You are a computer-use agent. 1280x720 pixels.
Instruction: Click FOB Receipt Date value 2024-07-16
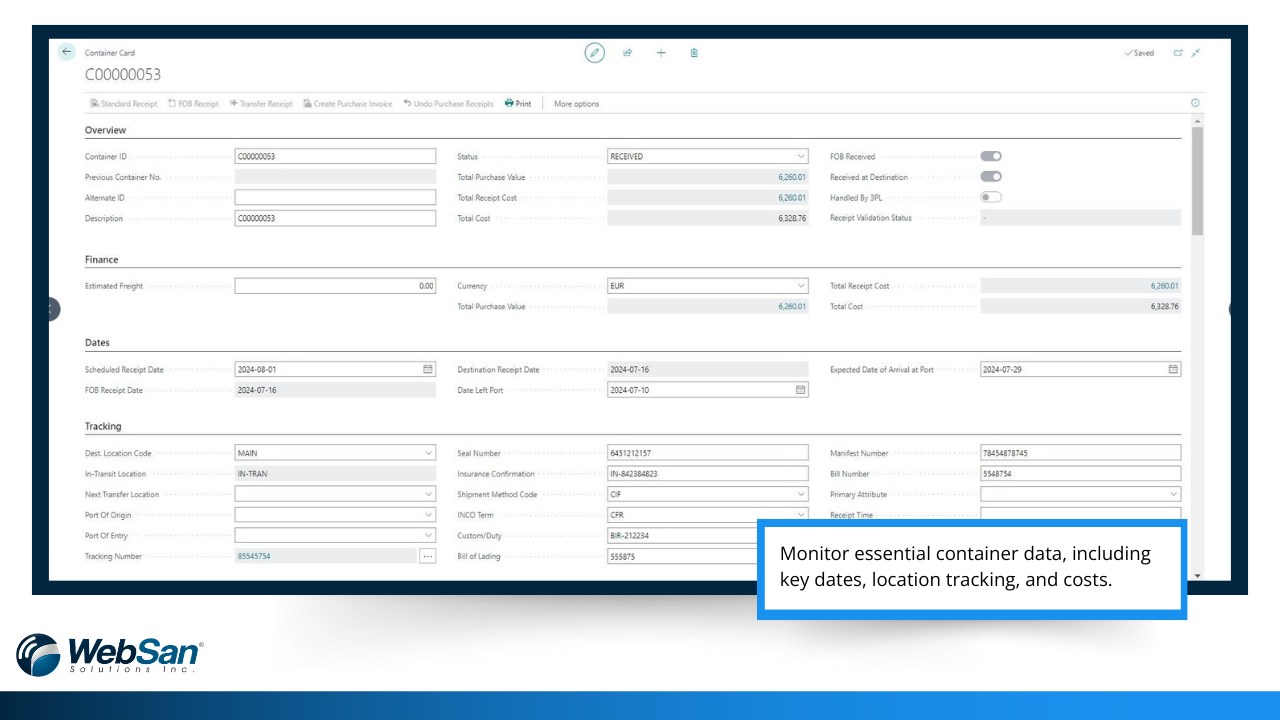[257, 390]
